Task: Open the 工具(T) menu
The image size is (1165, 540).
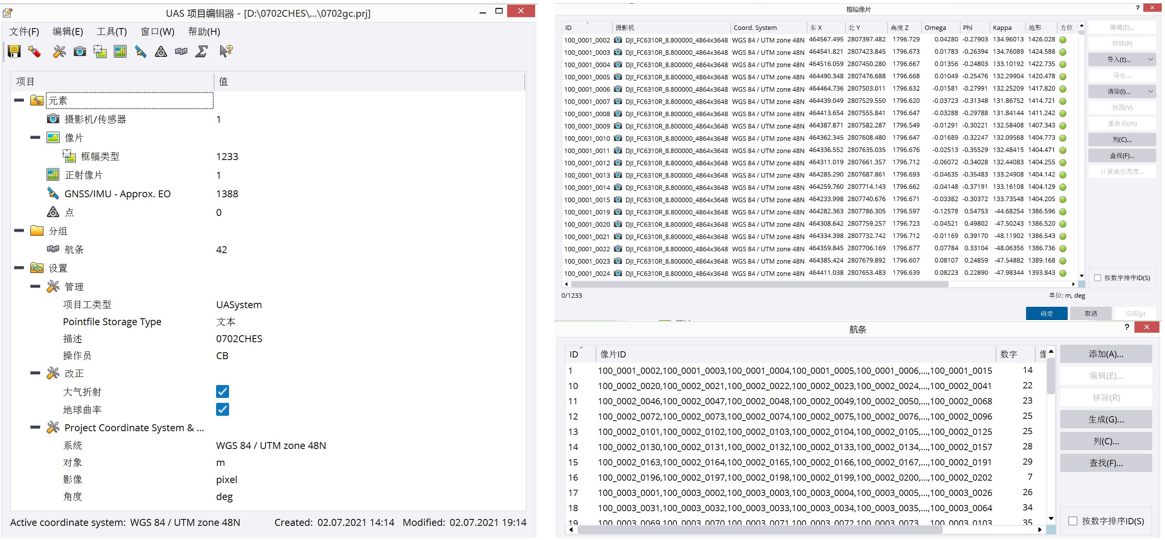Action: point(111,31)
